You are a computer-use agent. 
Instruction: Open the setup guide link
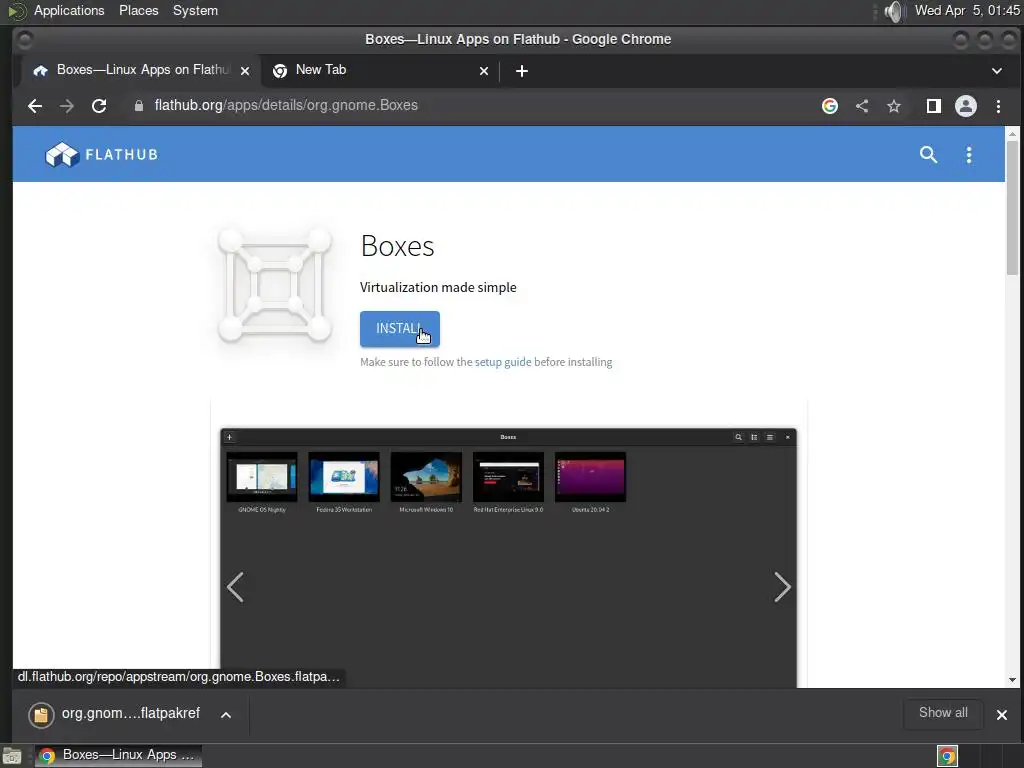click(x=503, y=362)
